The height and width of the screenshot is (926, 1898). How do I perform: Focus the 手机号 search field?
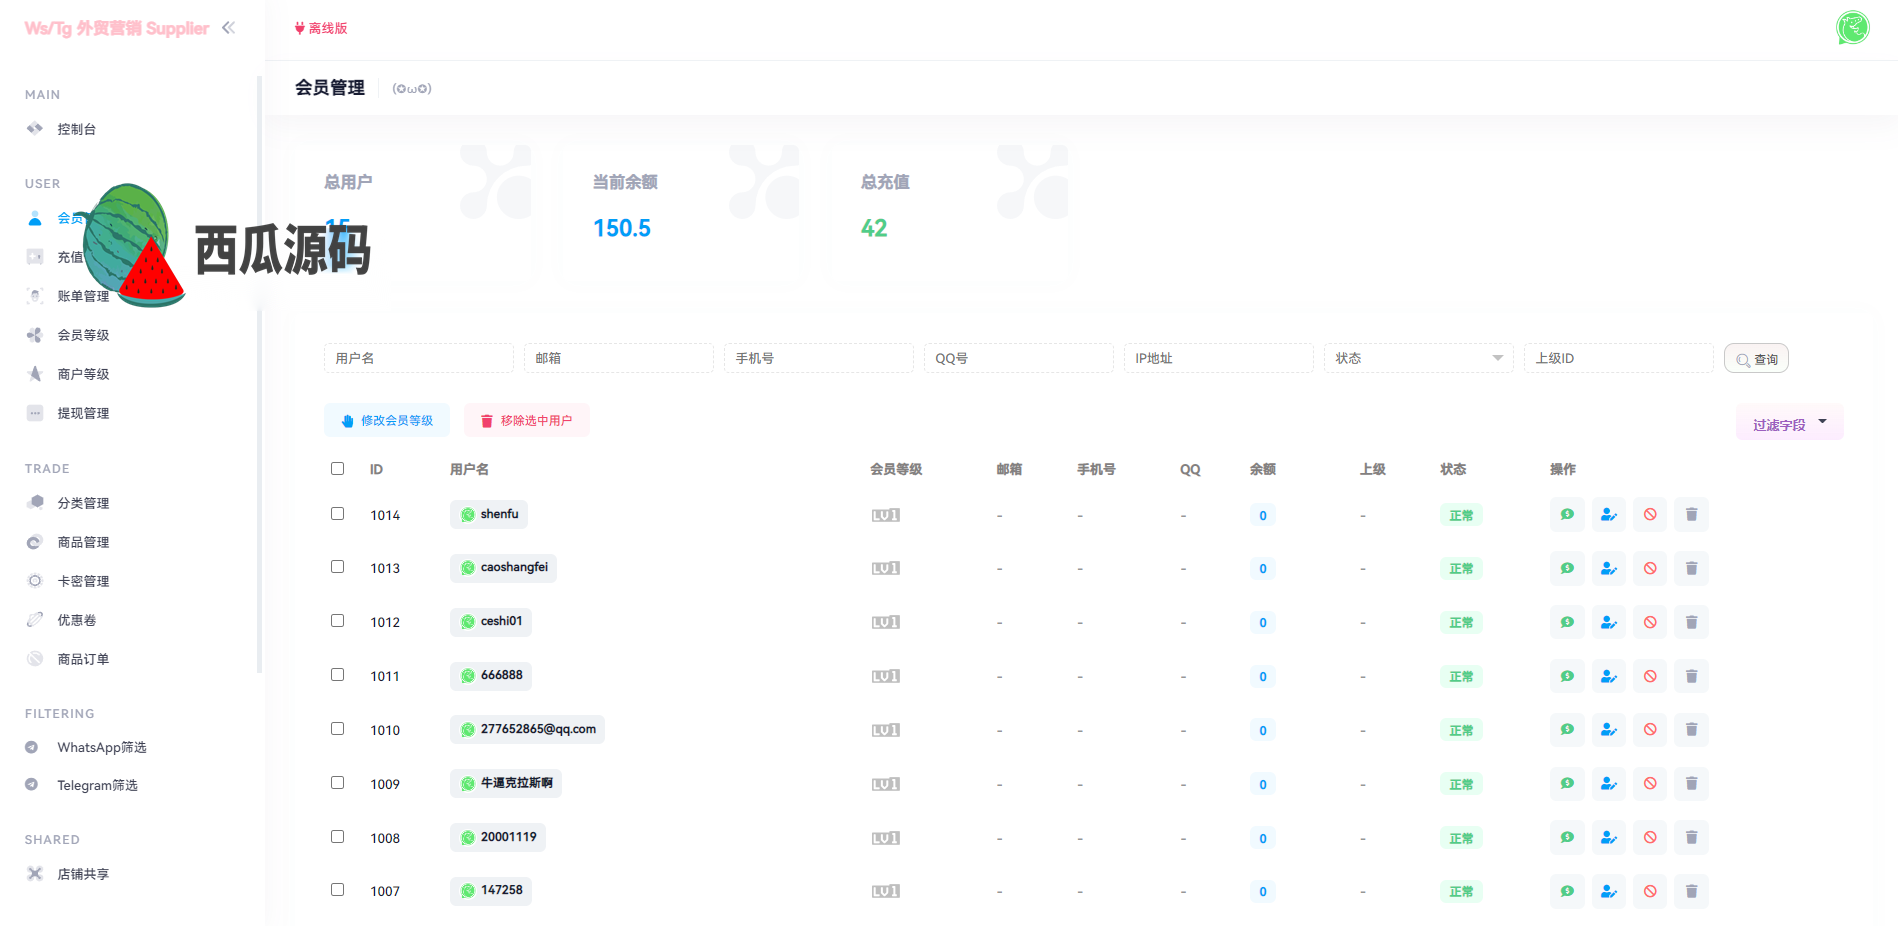pyautogui.click(x=819, y=358)
